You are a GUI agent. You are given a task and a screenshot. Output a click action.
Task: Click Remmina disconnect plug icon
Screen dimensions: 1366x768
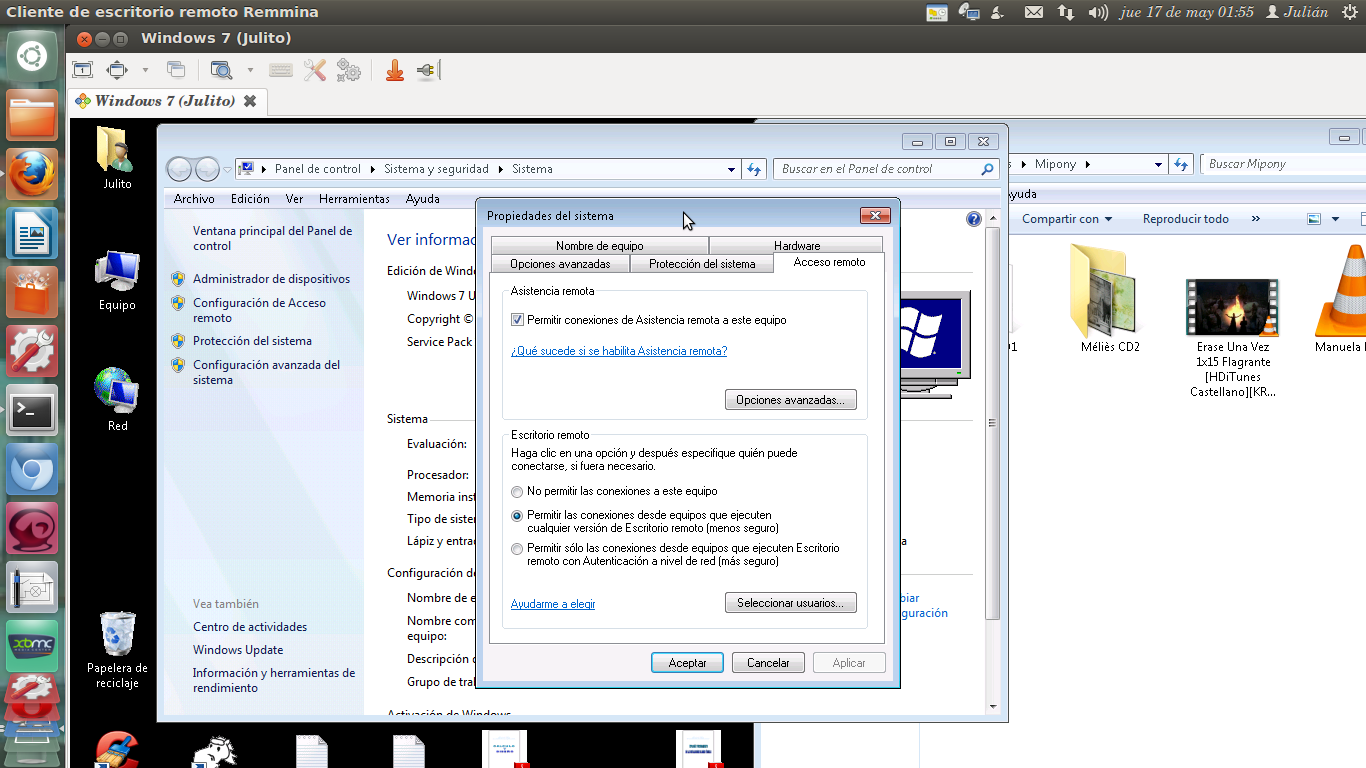(428, 70)
